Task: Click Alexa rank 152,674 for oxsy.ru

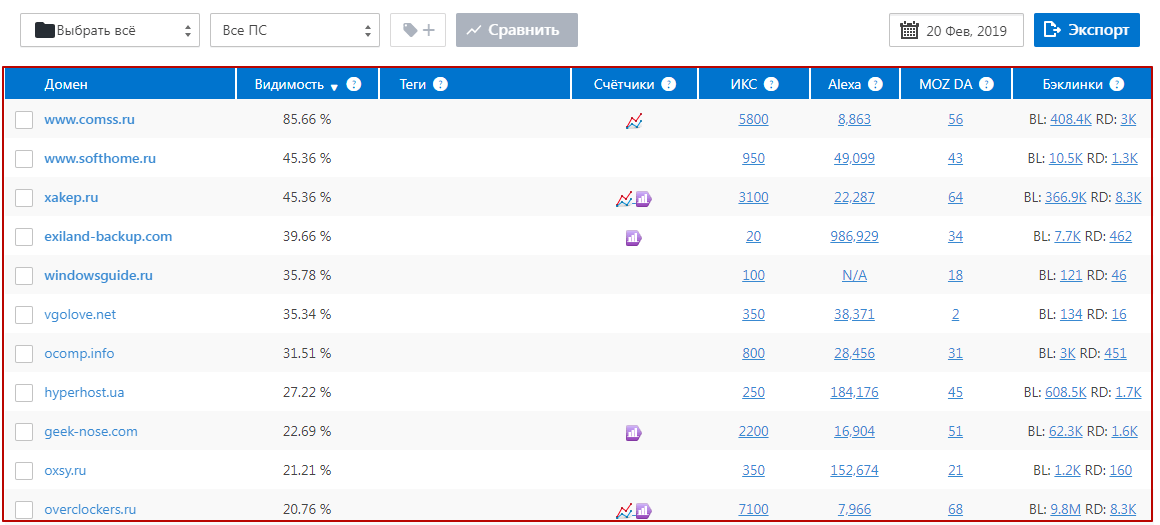Action: (854, 470)
